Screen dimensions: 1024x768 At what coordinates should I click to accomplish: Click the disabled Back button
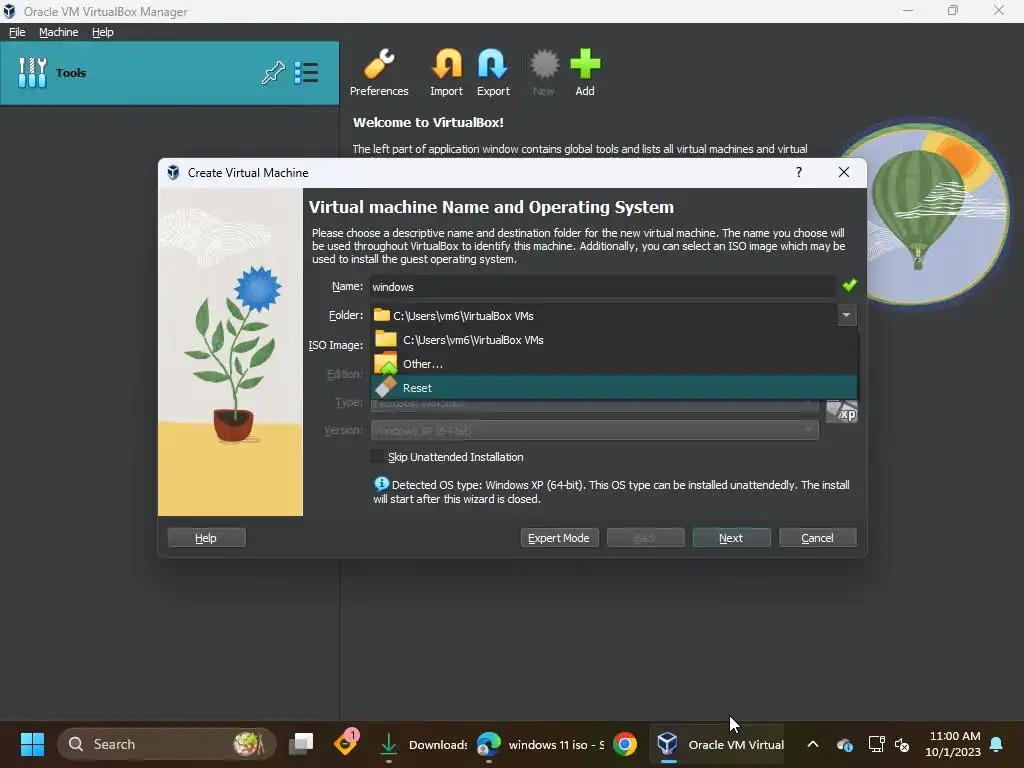[645, 537]
